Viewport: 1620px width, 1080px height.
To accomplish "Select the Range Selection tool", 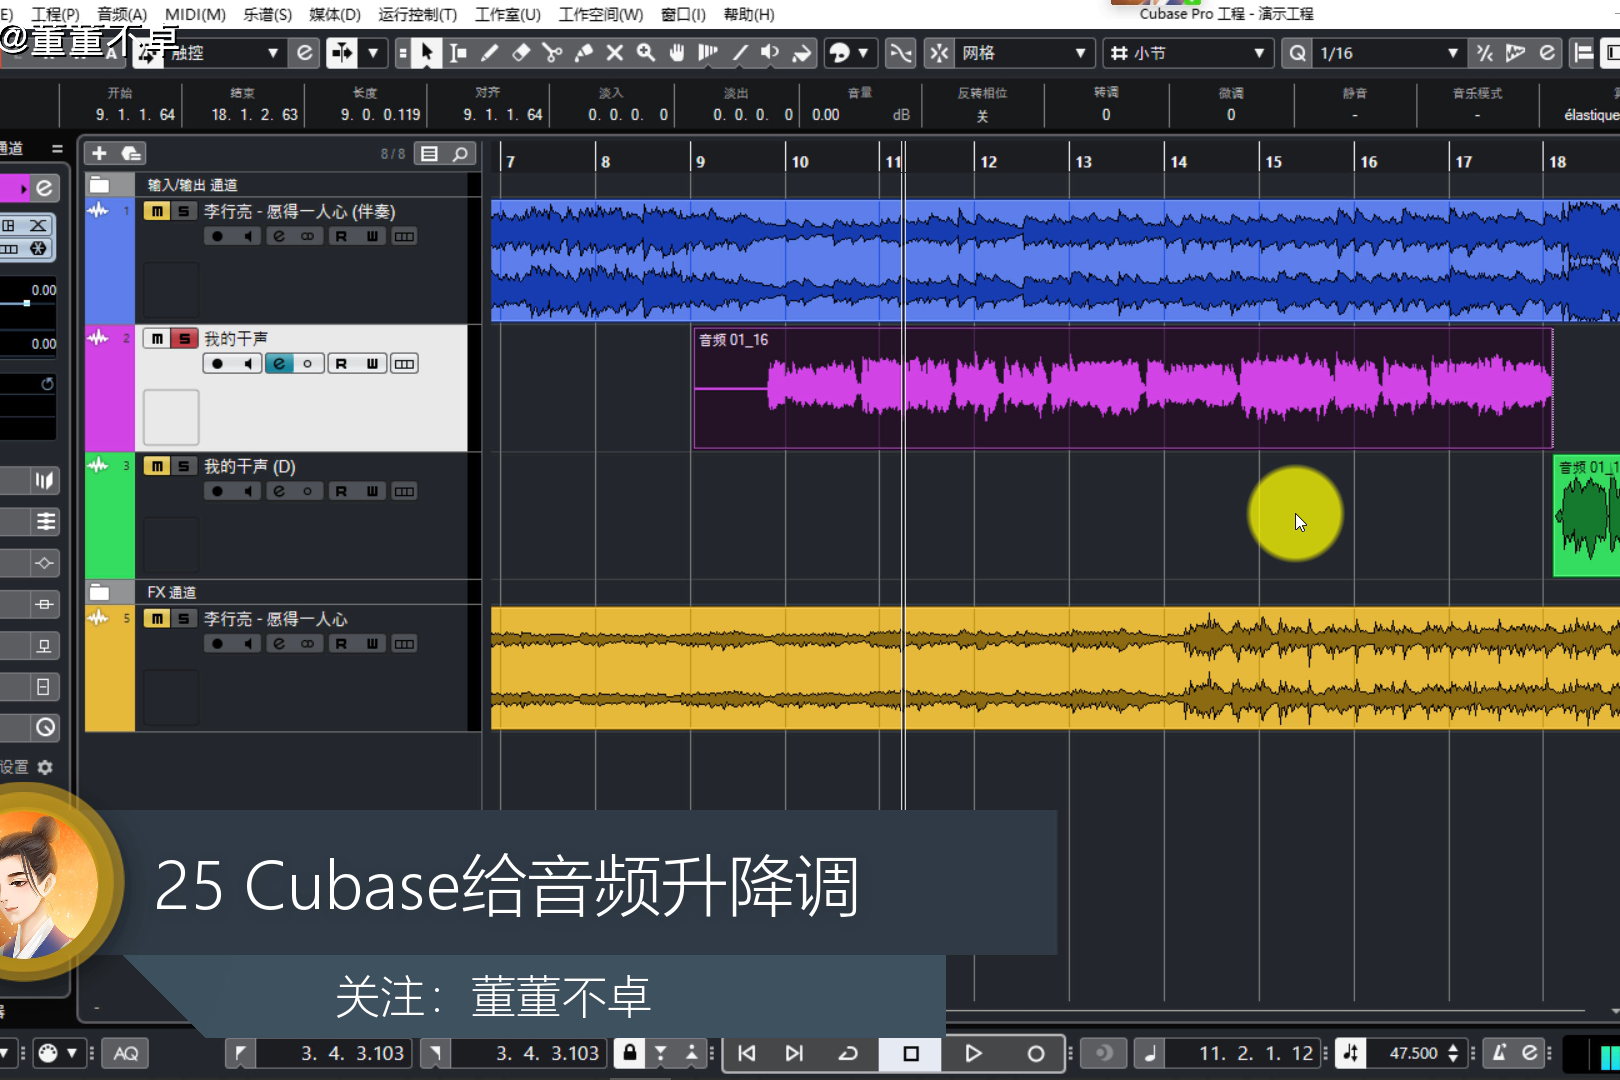I will (x=457, y=53).
